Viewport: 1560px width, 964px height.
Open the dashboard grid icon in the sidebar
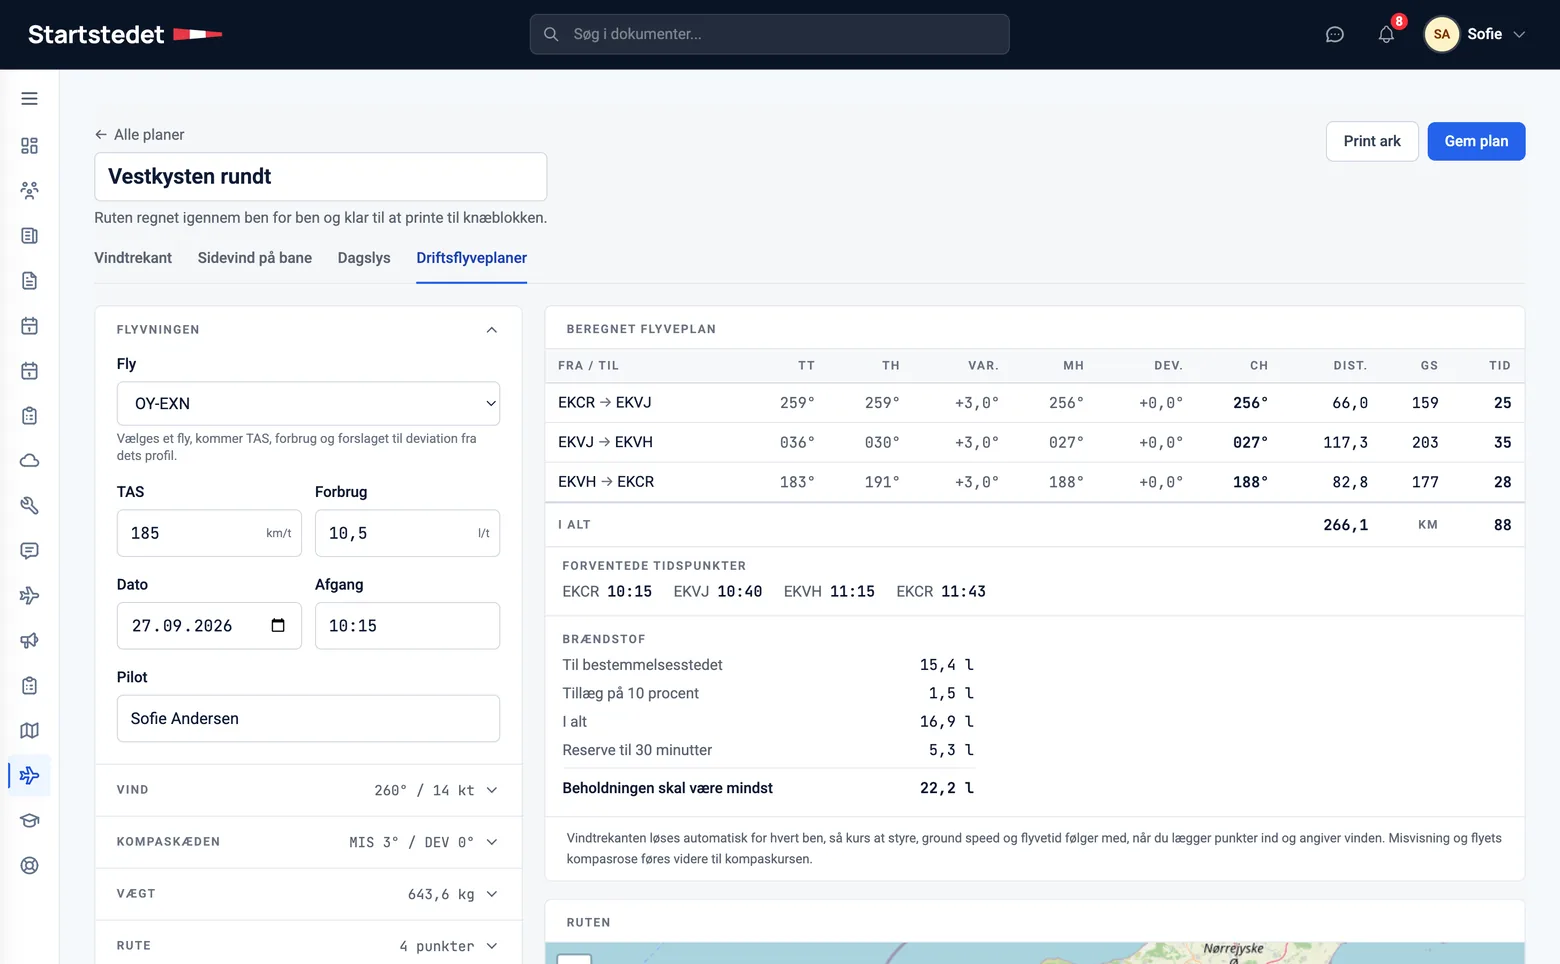tap(30, 146)
